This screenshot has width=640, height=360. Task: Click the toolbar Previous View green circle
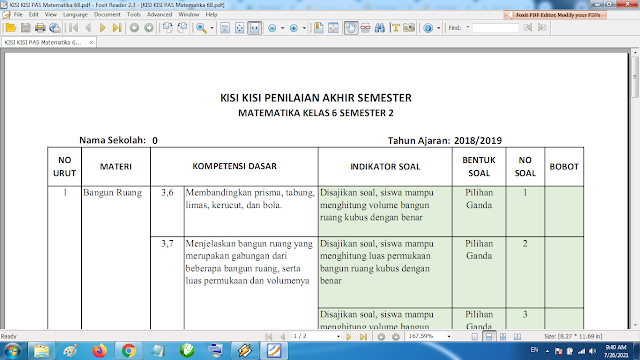(x=134, y=28)
